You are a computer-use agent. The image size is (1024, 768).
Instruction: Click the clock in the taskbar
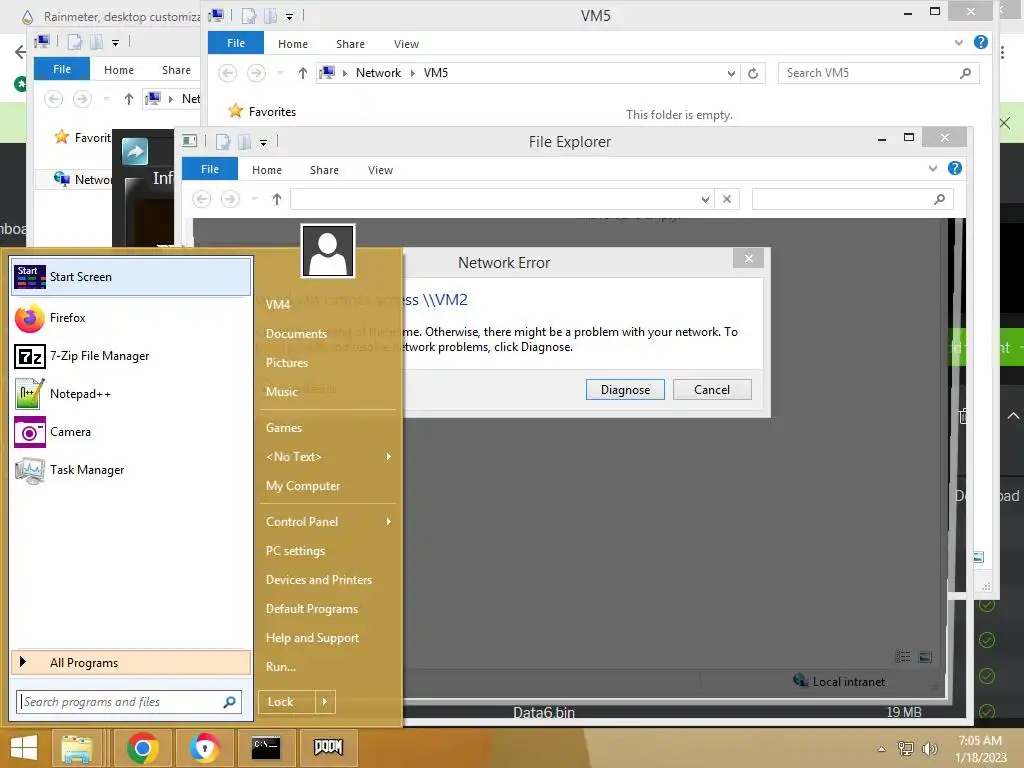tap(980, 749)
